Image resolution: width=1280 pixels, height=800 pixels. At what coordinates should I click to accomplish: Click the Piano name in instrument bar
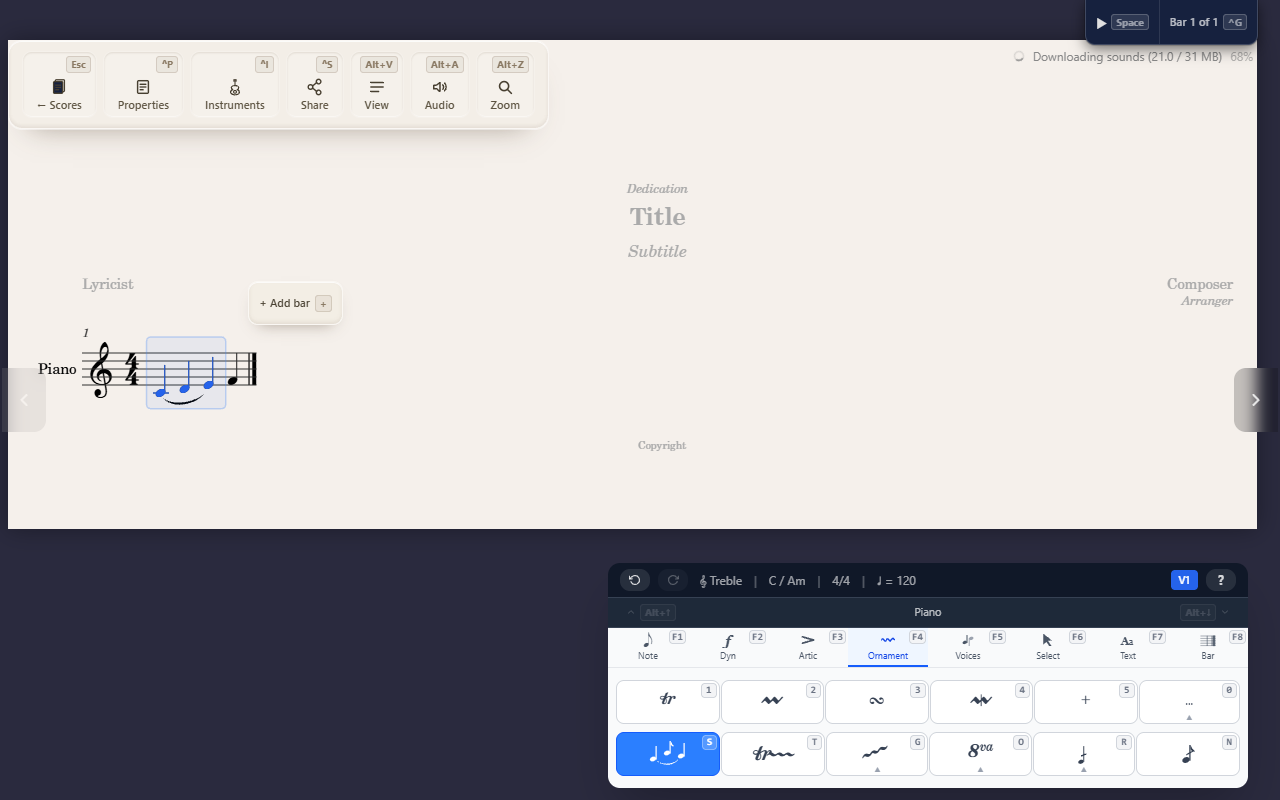point(928,612)
